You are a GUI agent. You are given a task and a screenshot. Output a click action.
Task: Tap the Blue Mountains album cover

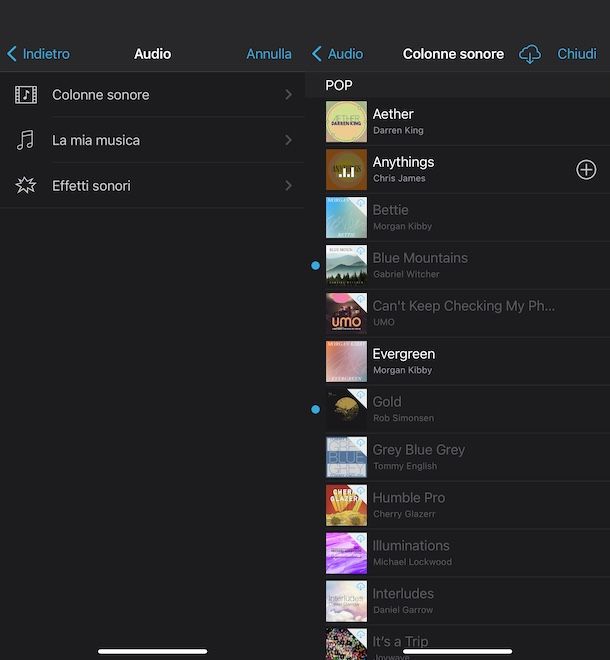click(x=346, y=266)
